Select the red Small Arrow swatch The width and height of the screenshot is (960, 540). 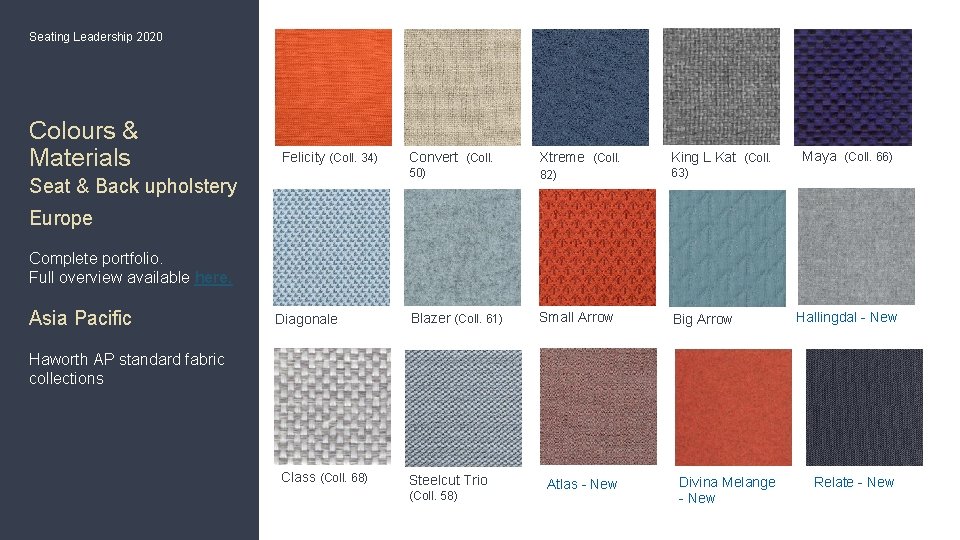597,247
